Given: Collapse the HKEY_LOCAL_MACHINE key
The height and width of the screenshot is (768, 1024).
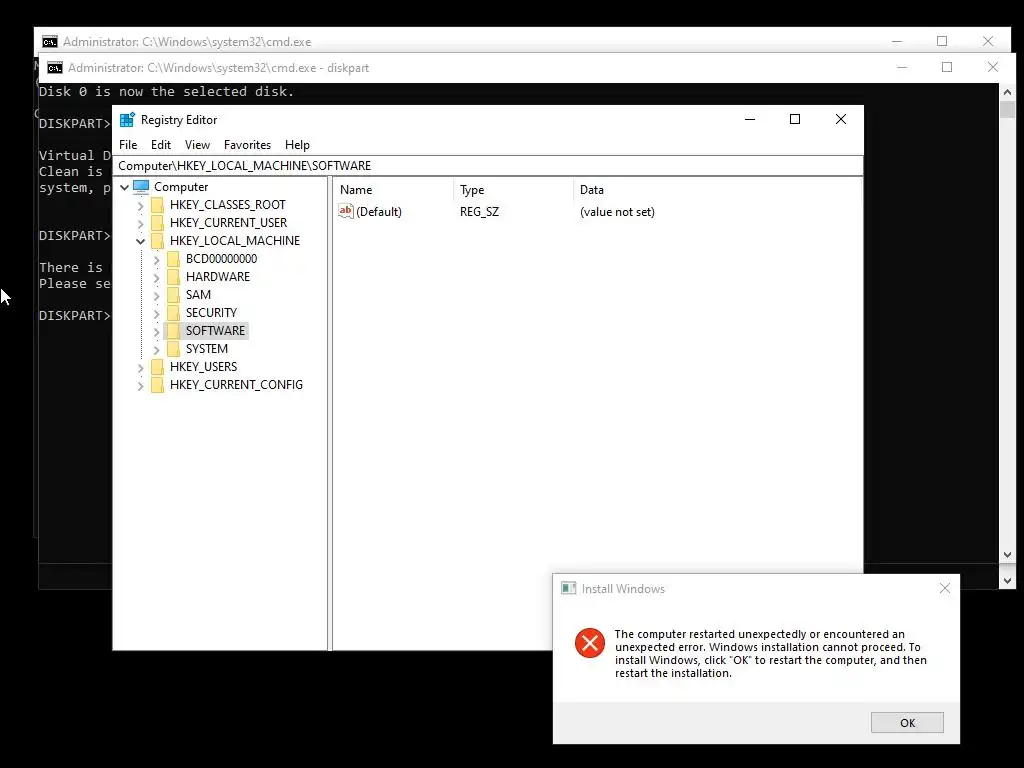Looking at the screenshot, I should 140,242.
